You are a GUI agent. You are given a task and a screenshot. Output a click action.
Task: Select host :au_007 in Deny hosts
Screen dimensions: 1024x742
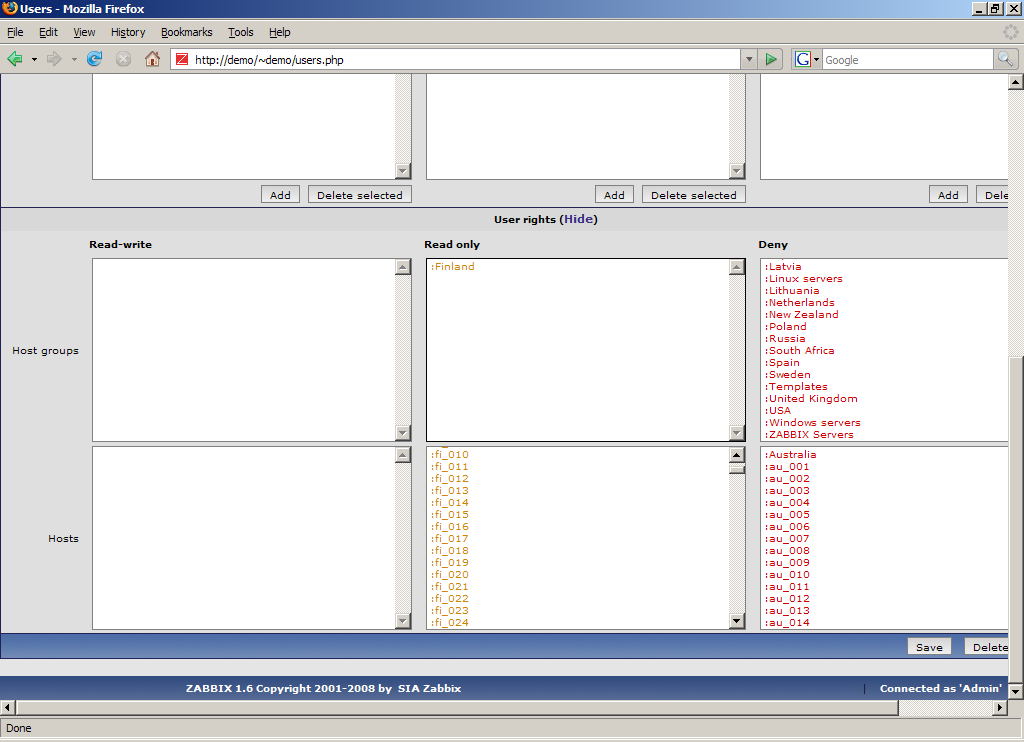point(787,538)
